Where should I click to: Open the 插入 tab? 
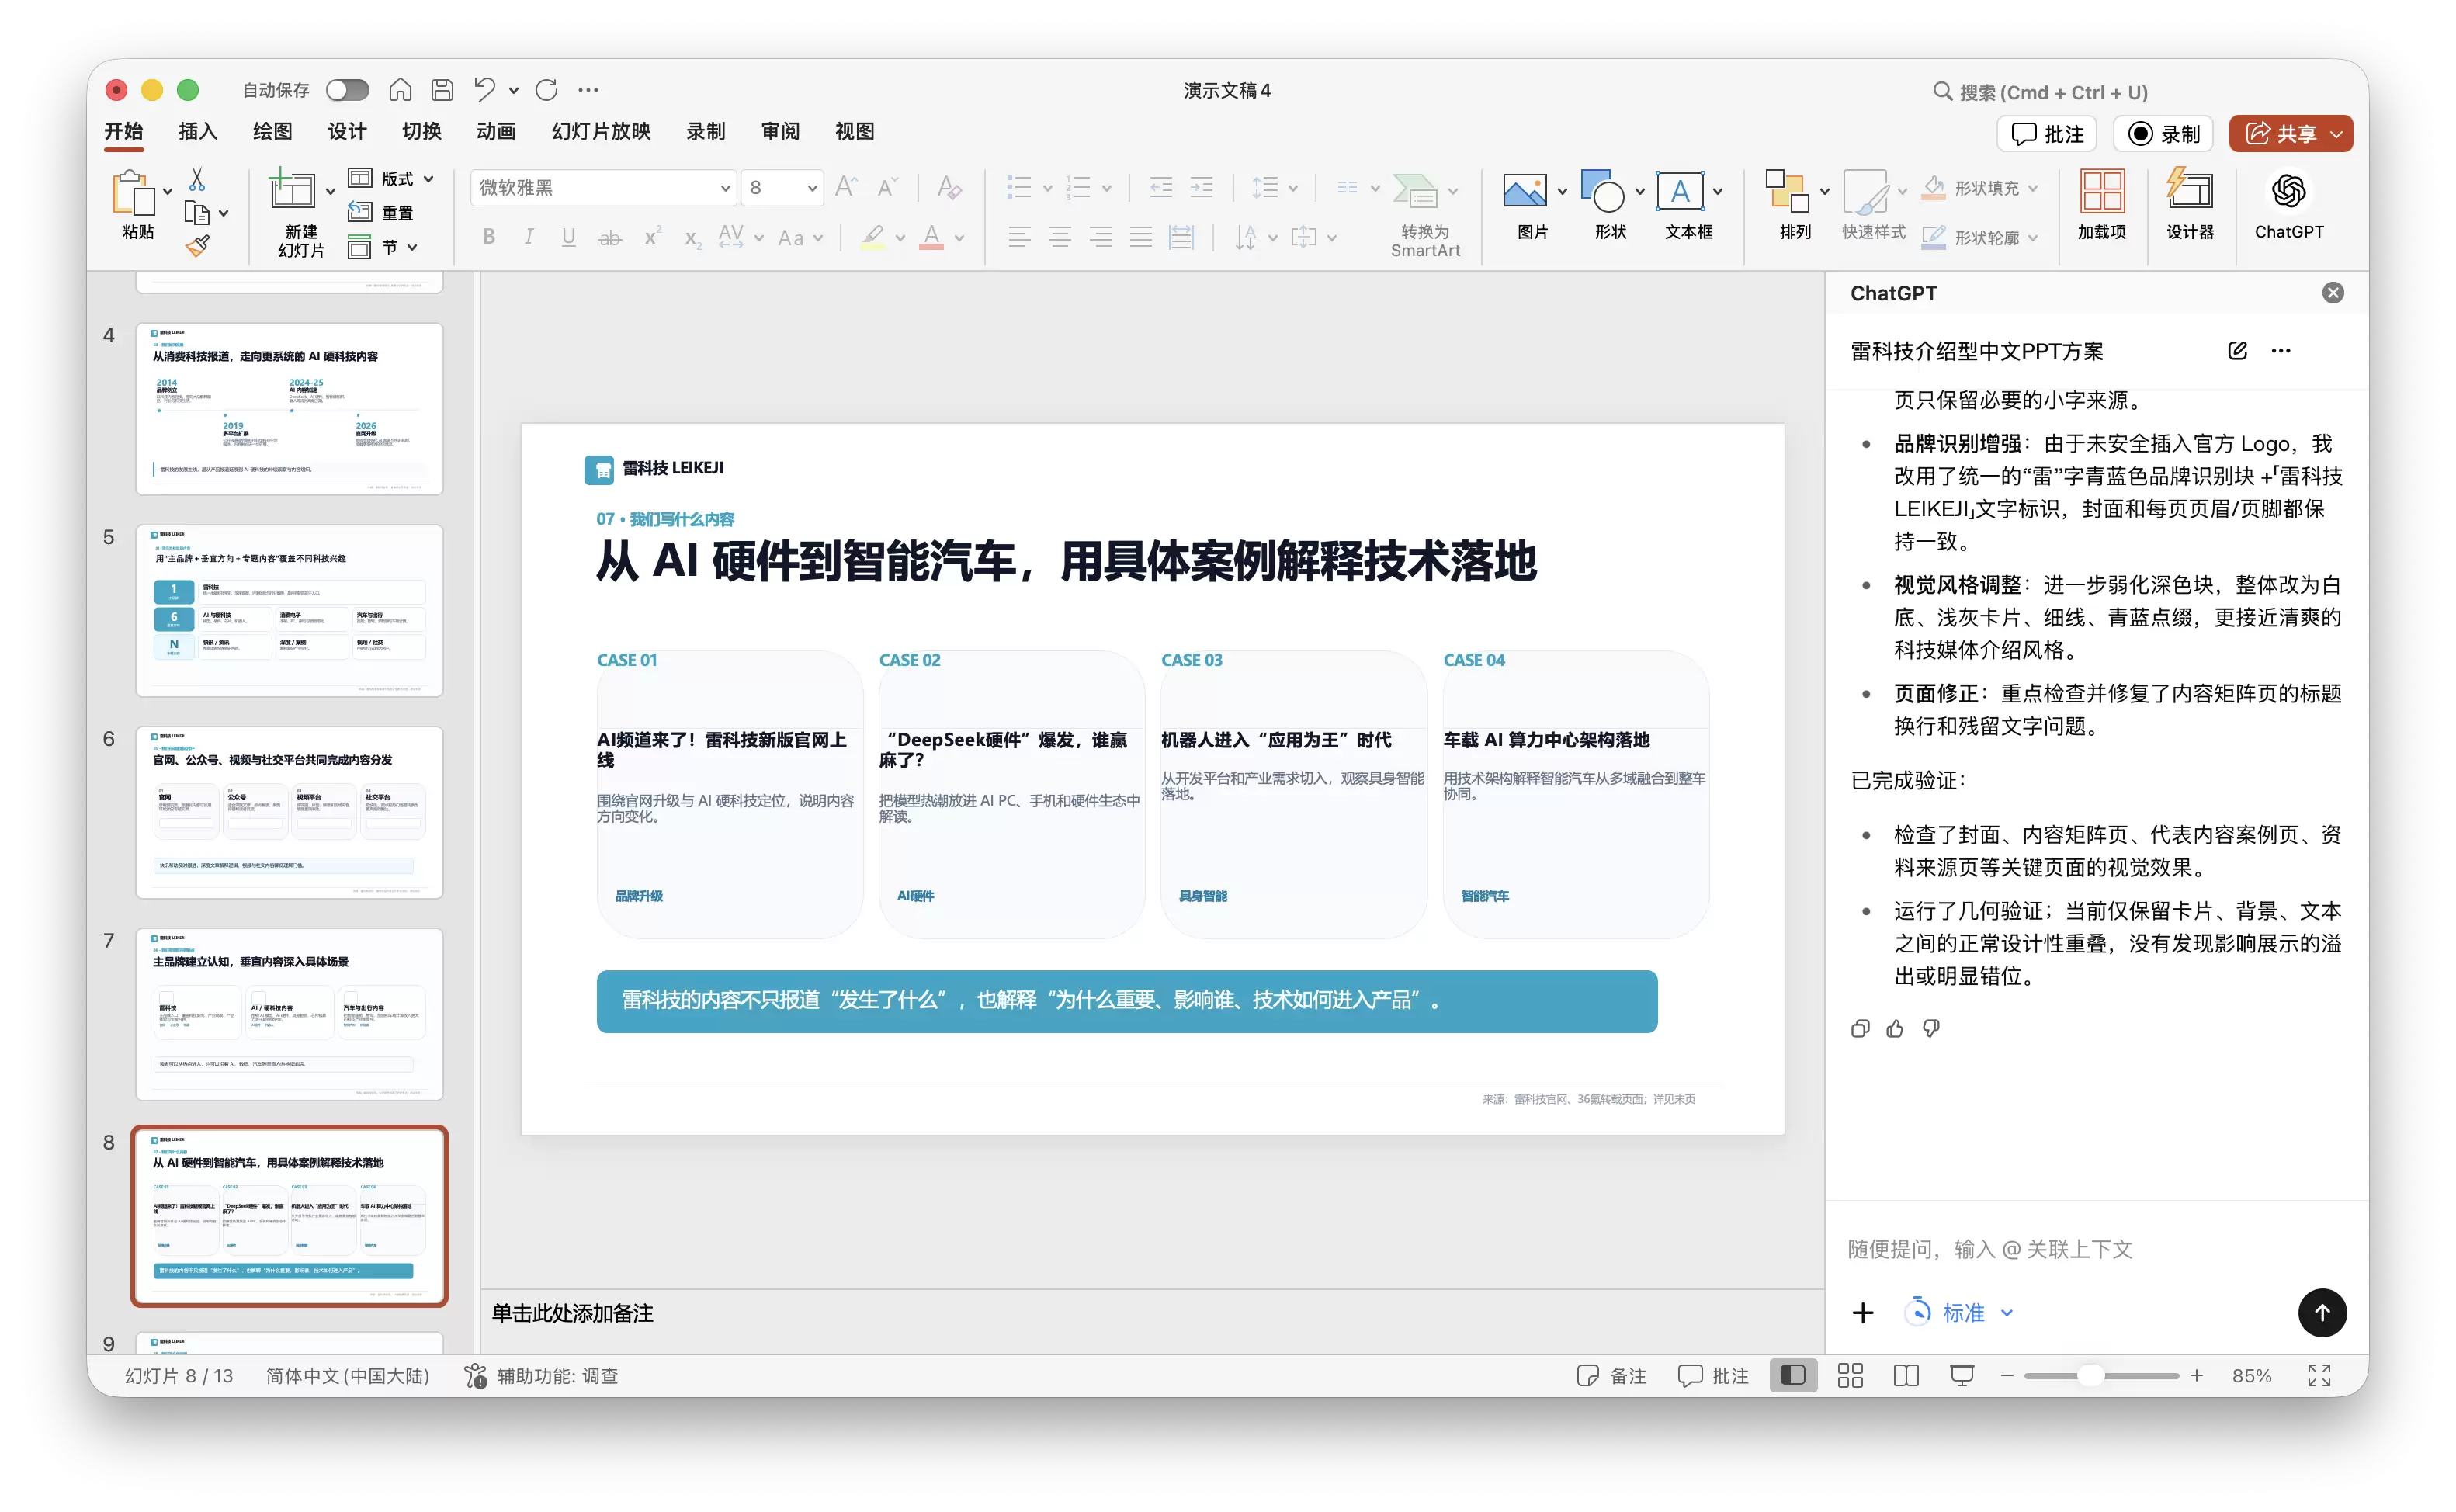(198, 131)
